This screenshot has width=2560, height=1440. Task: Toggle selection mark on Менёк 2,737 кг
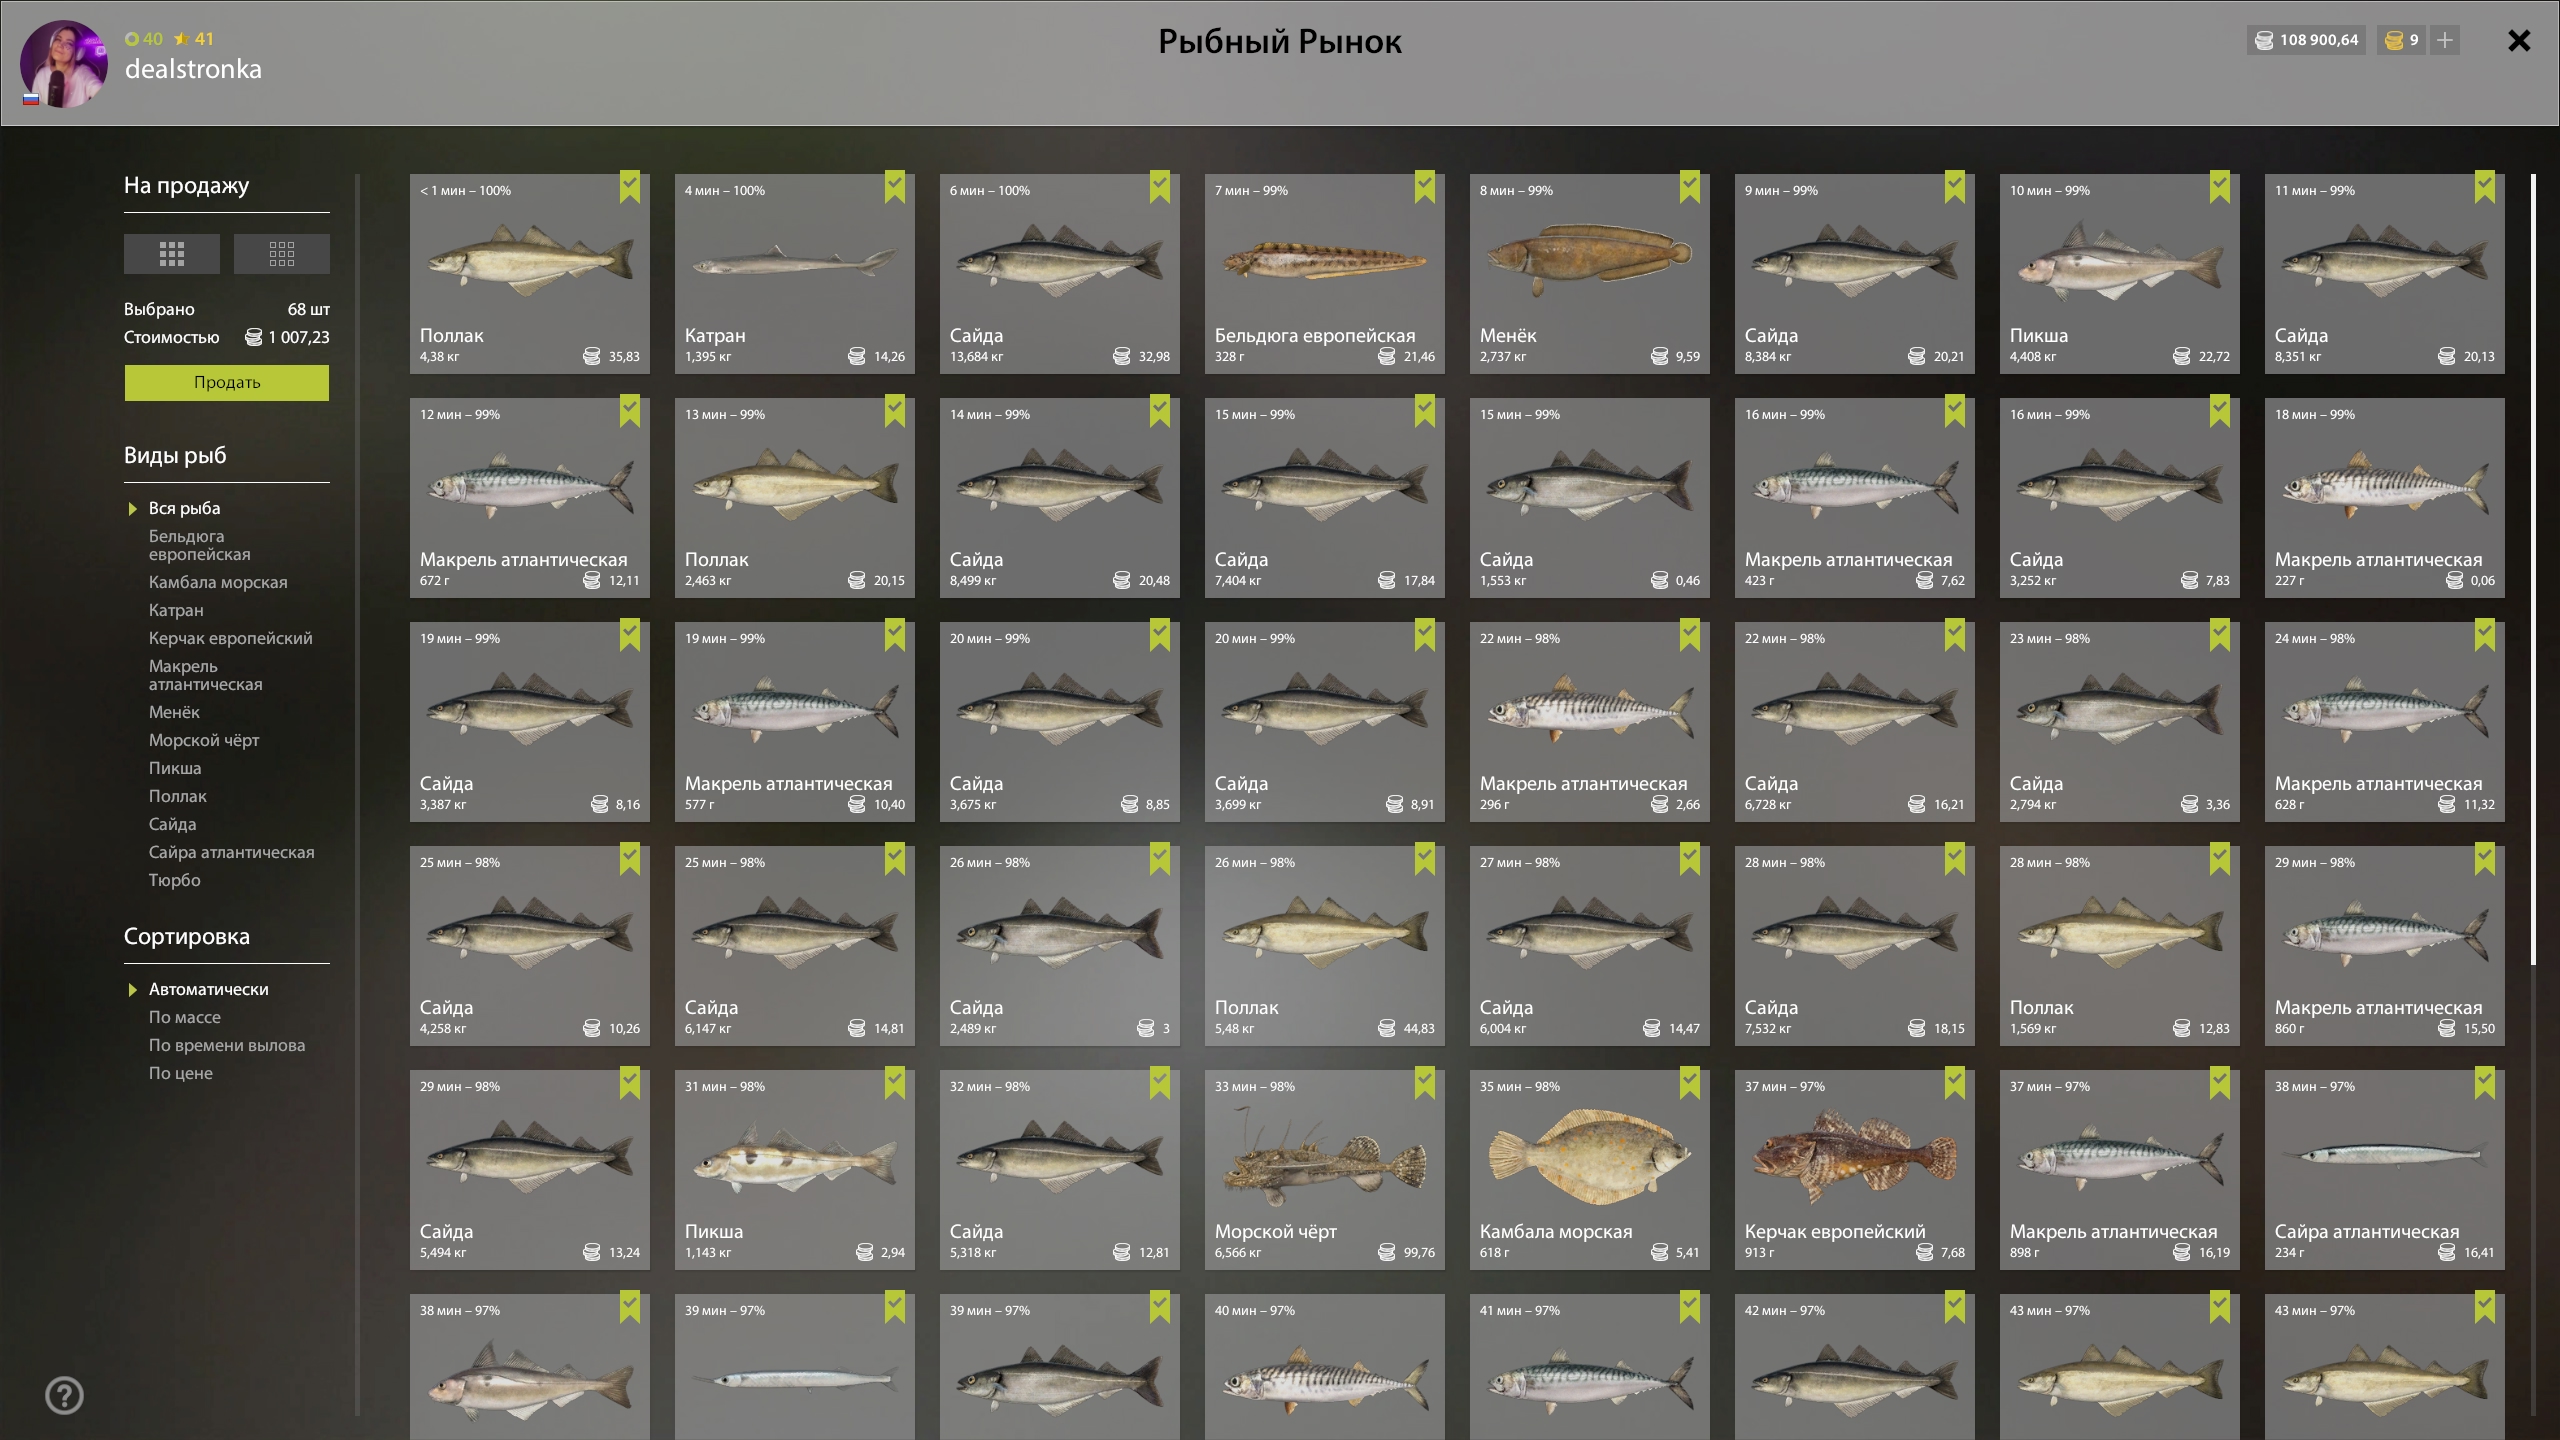(x=1690, y=187)
